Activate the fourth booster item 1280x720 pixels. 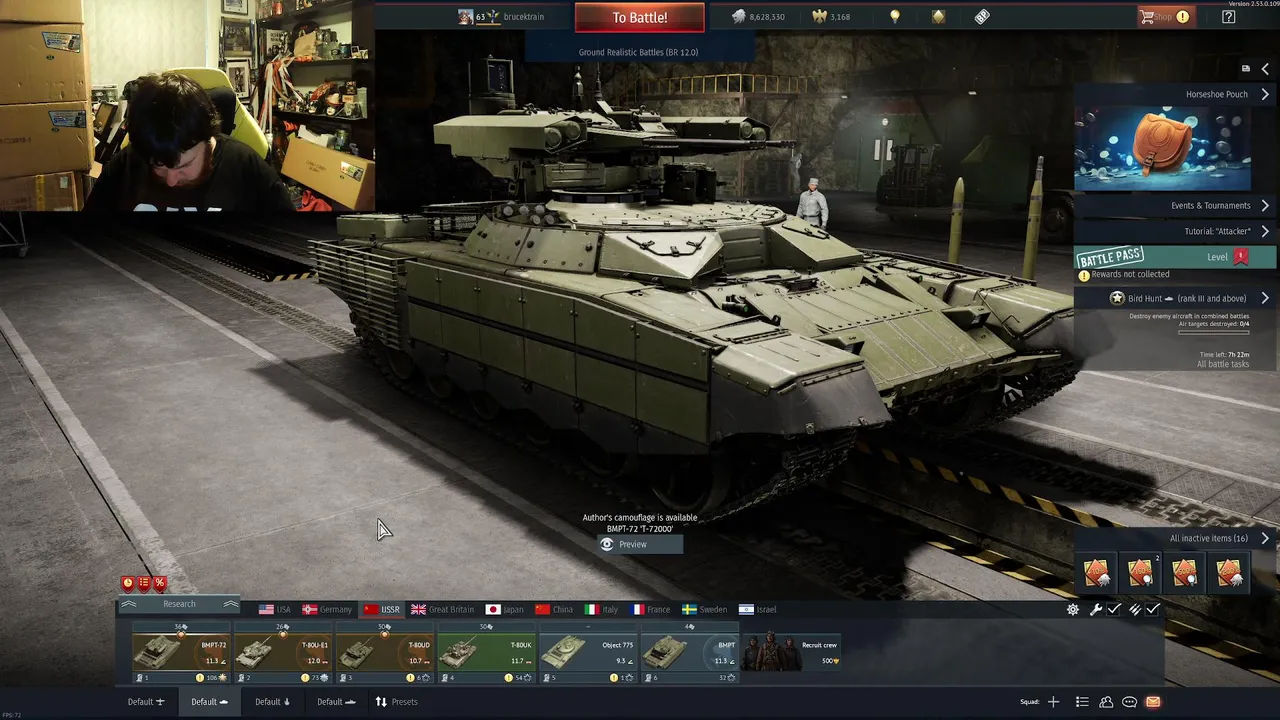pyautogui.click(x=1229, y=573)
